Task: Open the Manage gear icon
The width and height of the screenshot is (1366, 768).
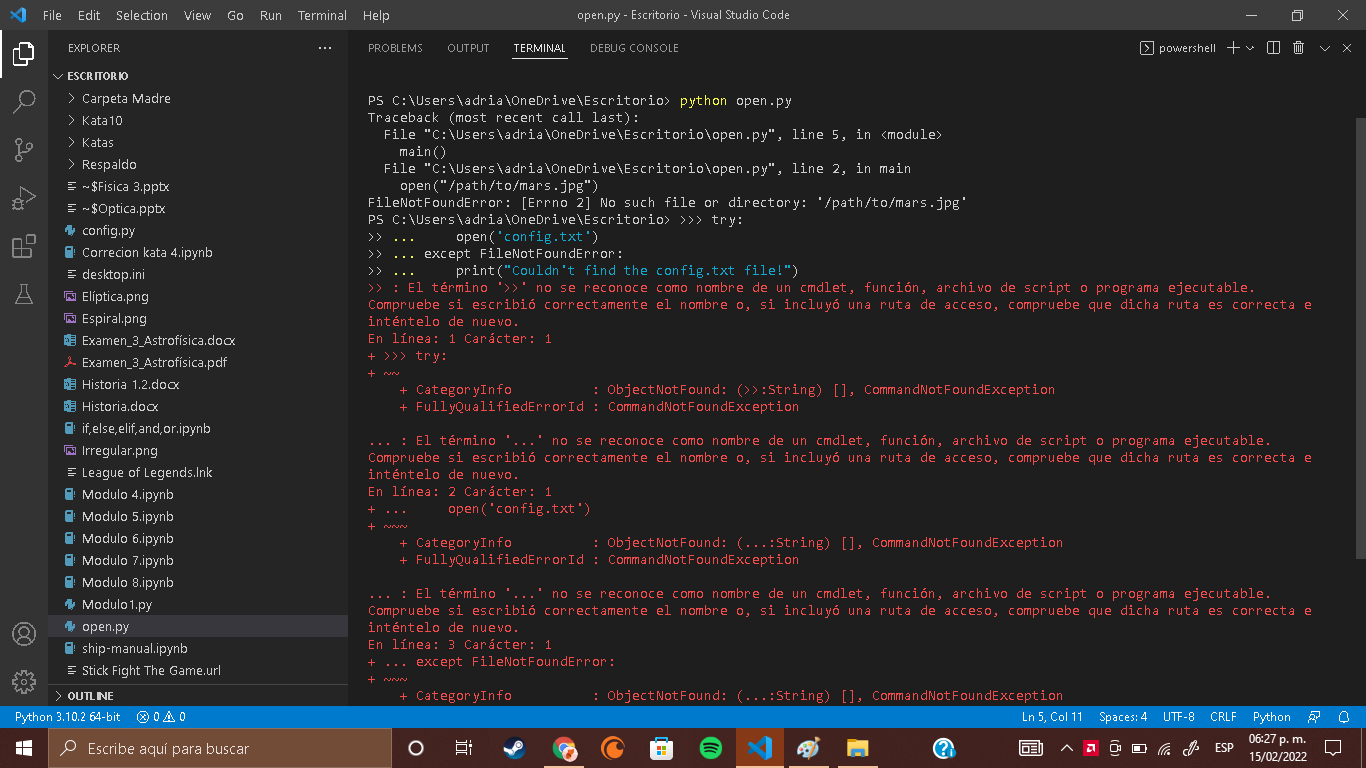Action: click(x=24, y=682)
